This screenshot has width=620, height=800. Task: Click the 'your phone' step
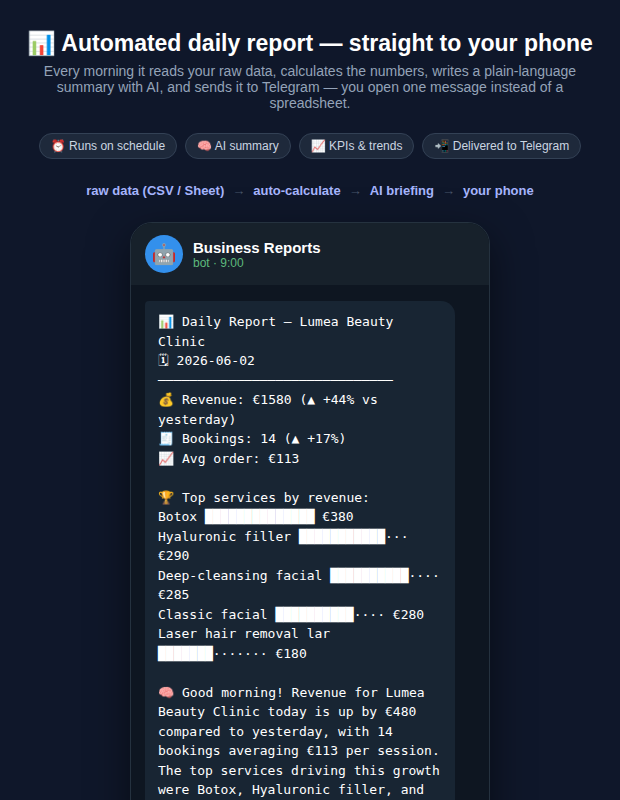[498, 191]
